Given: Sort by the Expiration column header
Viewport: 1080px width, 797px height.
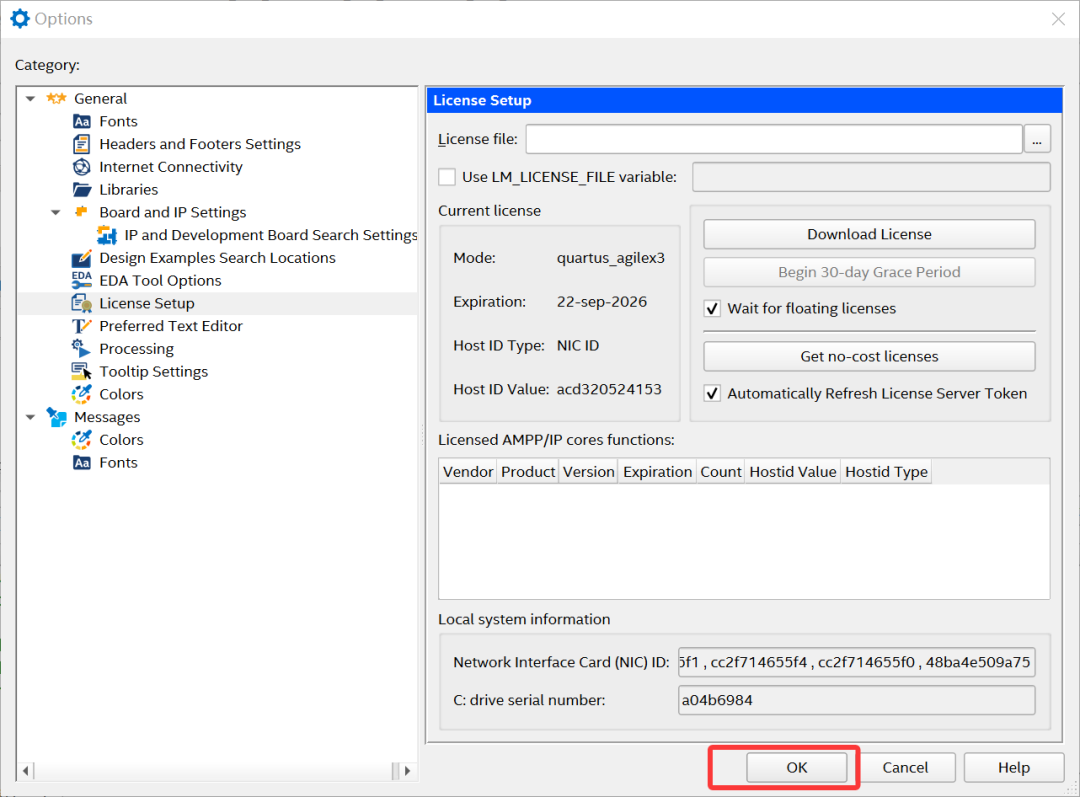Looking at the screenshot, I should [x=657, y=472].
